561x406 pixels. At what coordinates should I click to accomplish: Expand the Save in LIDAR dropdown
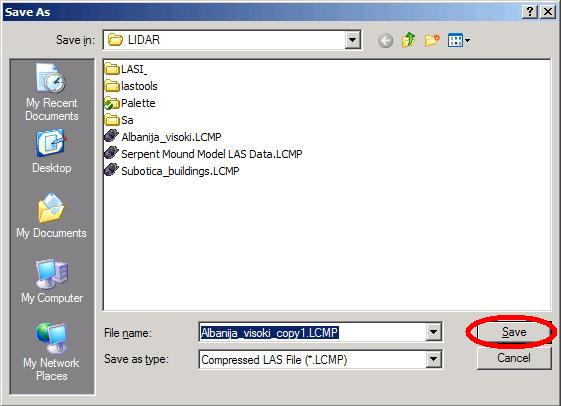(352, 40)
